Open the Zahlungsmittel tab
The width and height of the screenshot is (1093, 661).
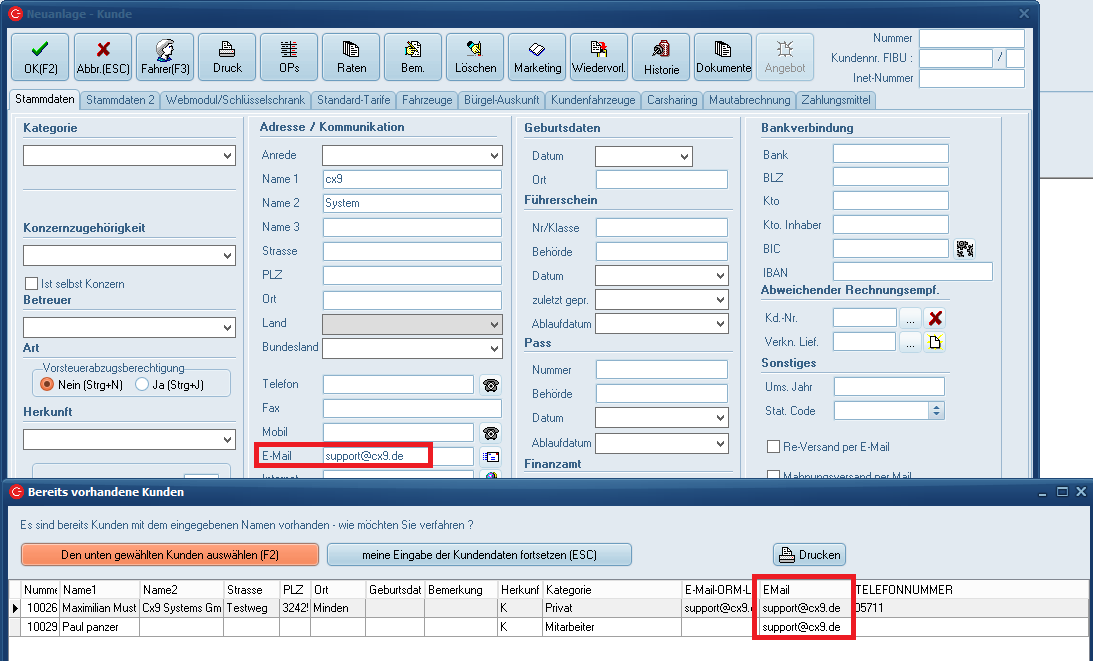tap(836, 100)
